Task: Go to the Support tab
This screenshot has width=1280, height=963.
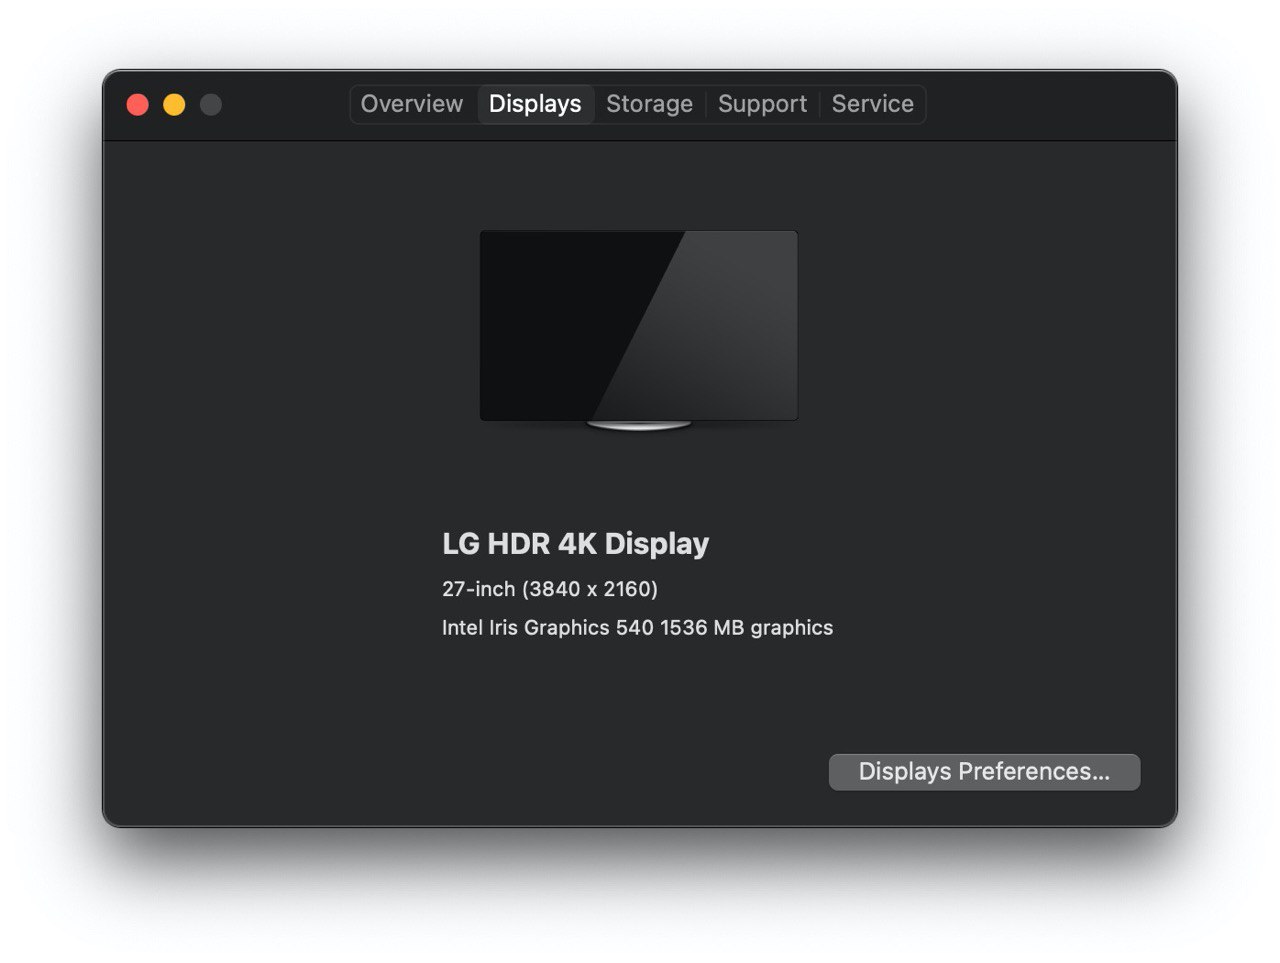Action: tap(762, 104)
